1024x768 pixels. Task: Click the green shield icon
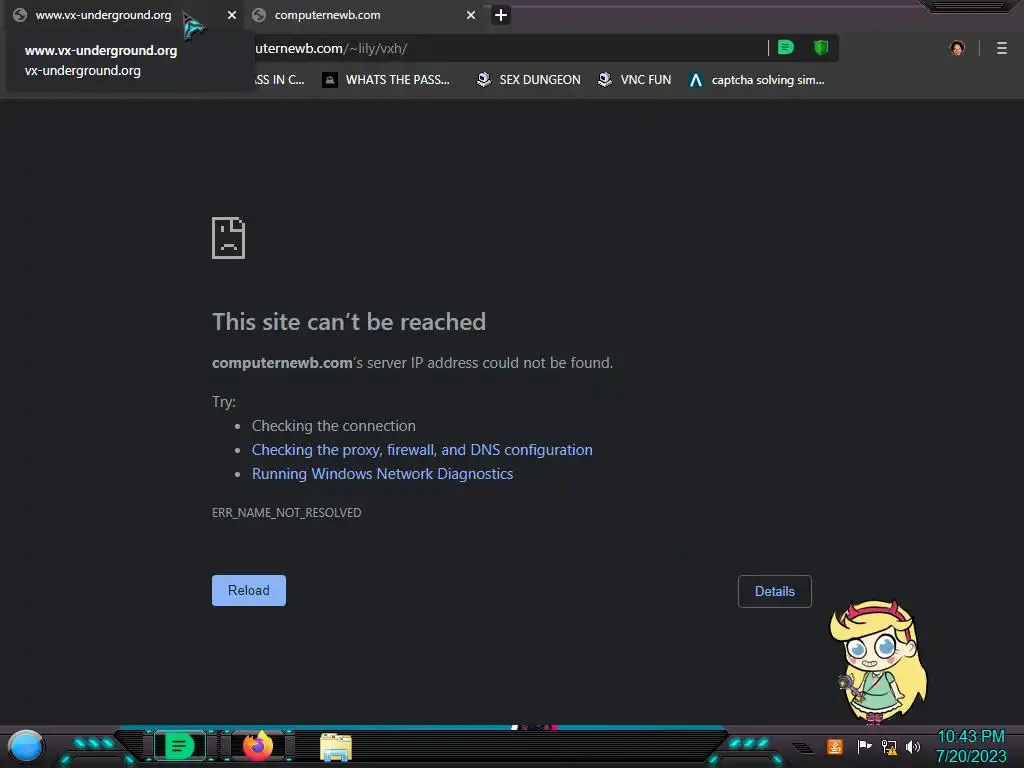[821, 48]
